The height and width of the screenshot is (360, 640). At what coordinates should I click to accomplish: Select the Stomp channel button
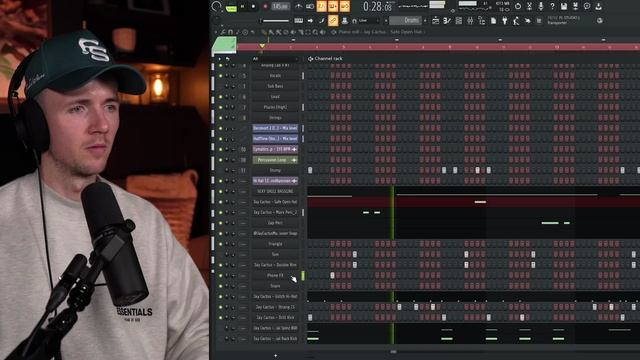tap(275, 171)
